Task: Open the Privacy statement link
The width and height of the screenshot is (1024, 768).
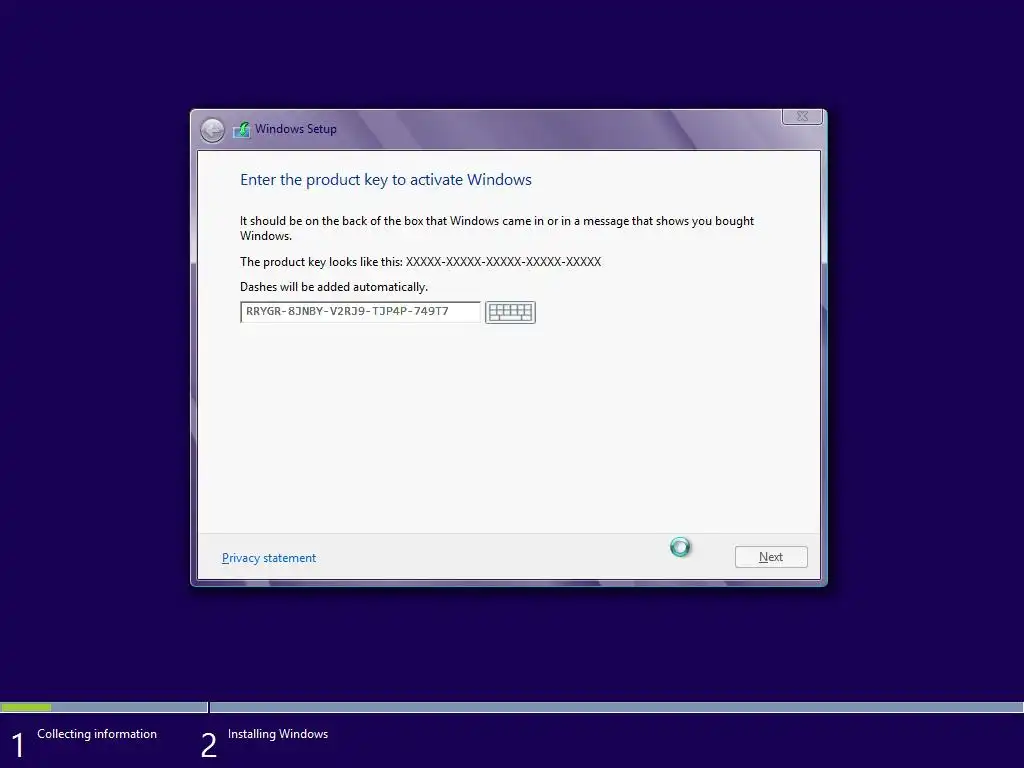Action: (269, 558)
